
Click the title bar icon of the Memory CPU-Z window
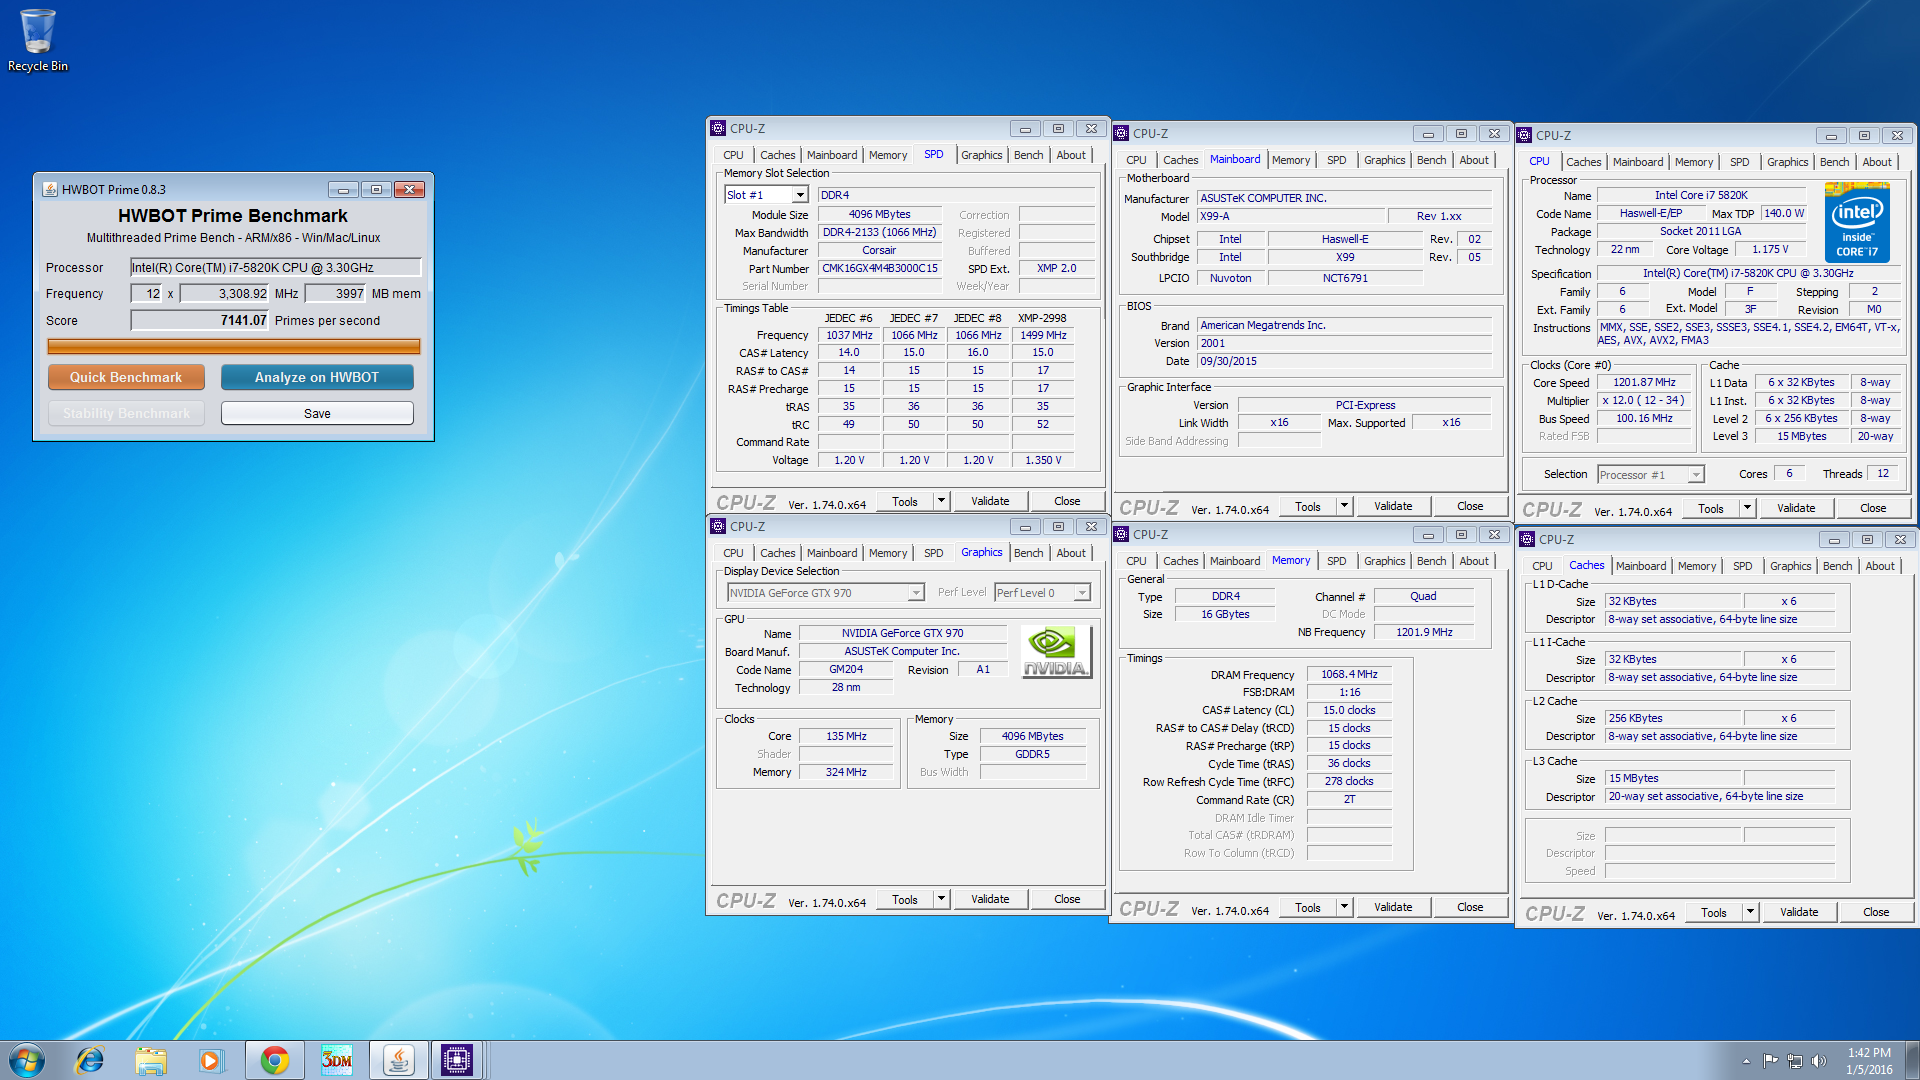click(x=1122, y=534)
